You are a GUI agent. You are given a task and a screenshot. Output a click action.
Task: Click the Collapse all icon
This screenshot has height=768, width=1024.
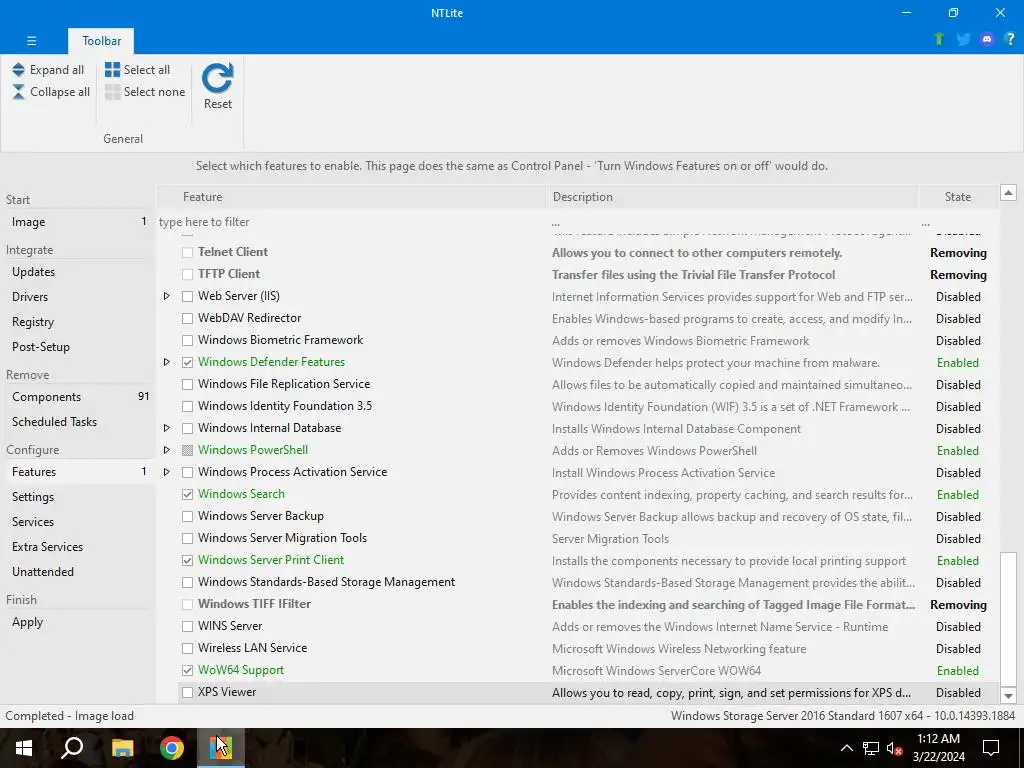point(18,92)
